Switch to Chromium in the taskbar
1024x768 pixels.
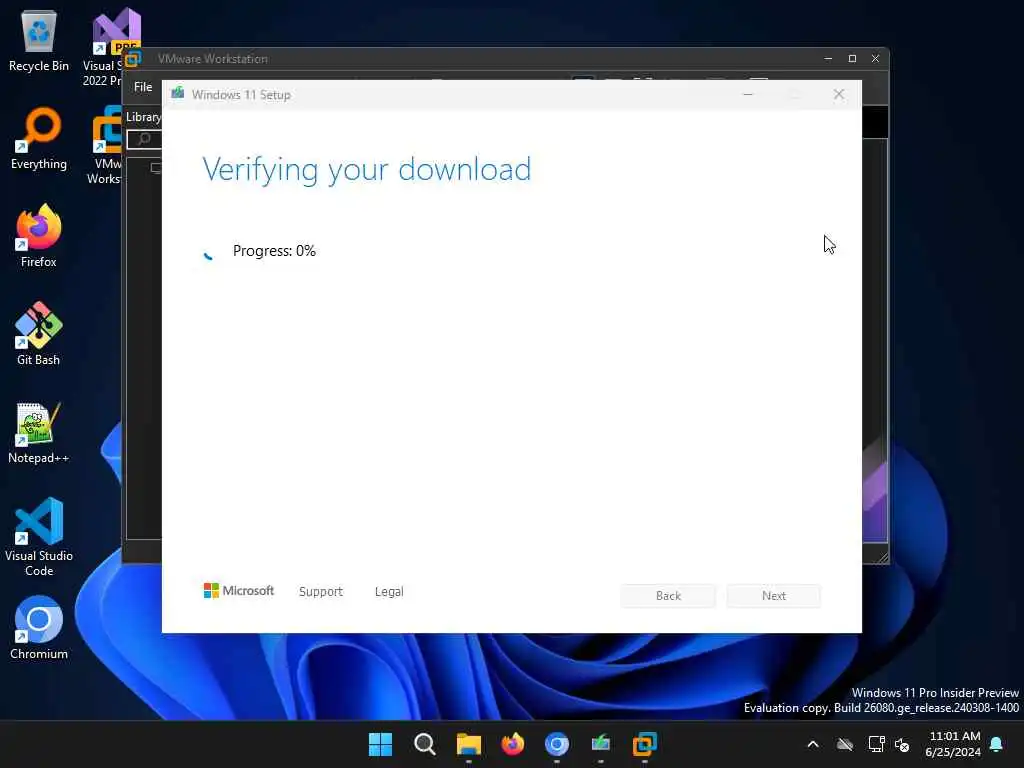pyautogui.click(x=556, y=744)
